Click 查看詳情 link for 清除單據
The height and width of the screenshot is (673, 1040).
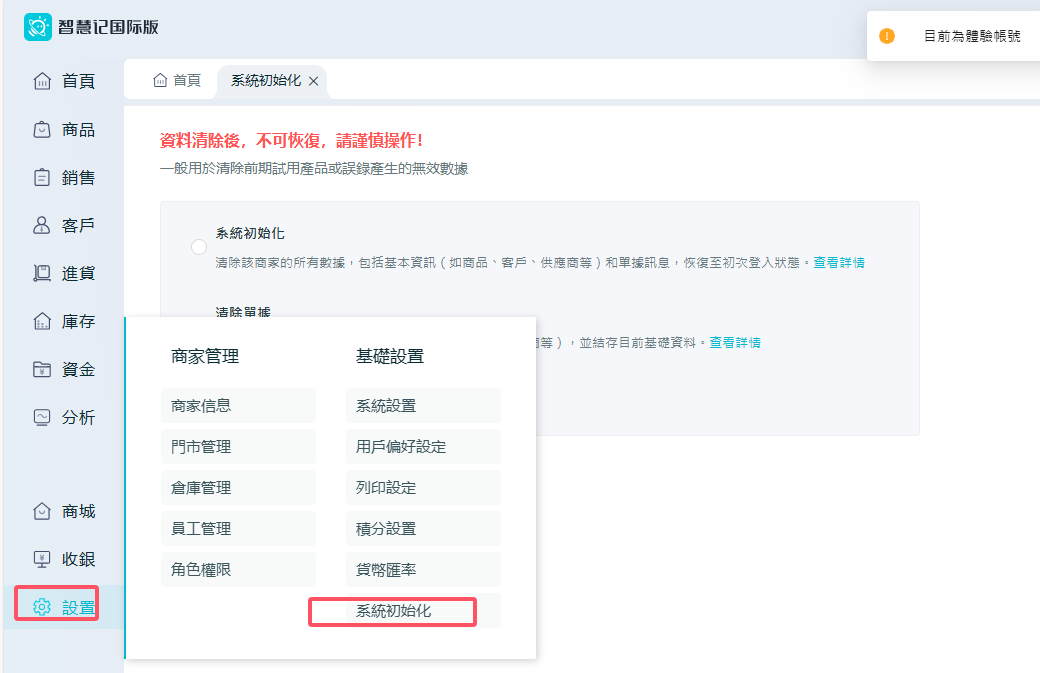734,342
